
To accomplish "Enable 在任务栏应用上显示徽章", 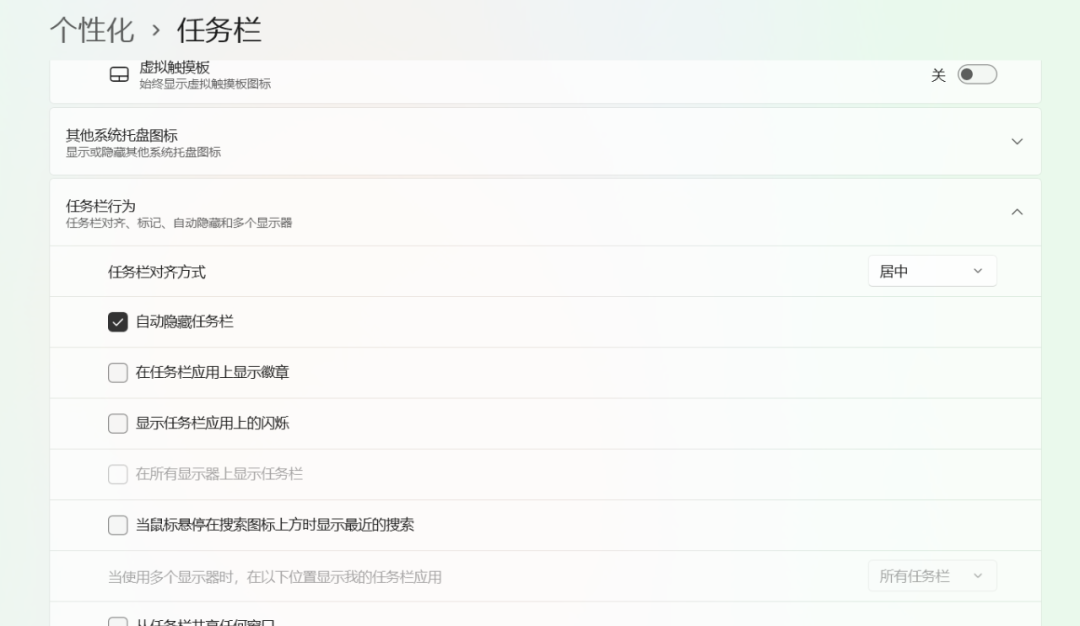I will pos(120,372).
